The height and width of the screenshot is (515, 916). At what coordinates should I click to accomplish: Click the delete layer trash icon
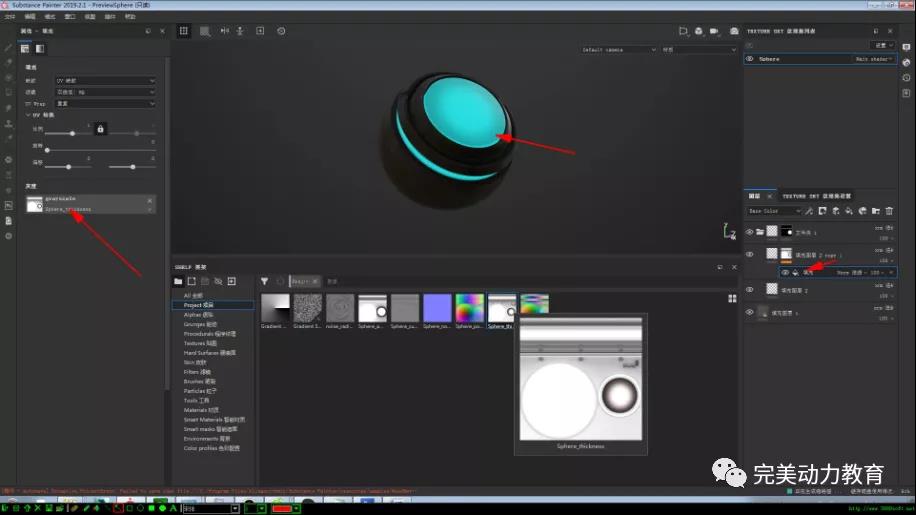pos(889,211)
